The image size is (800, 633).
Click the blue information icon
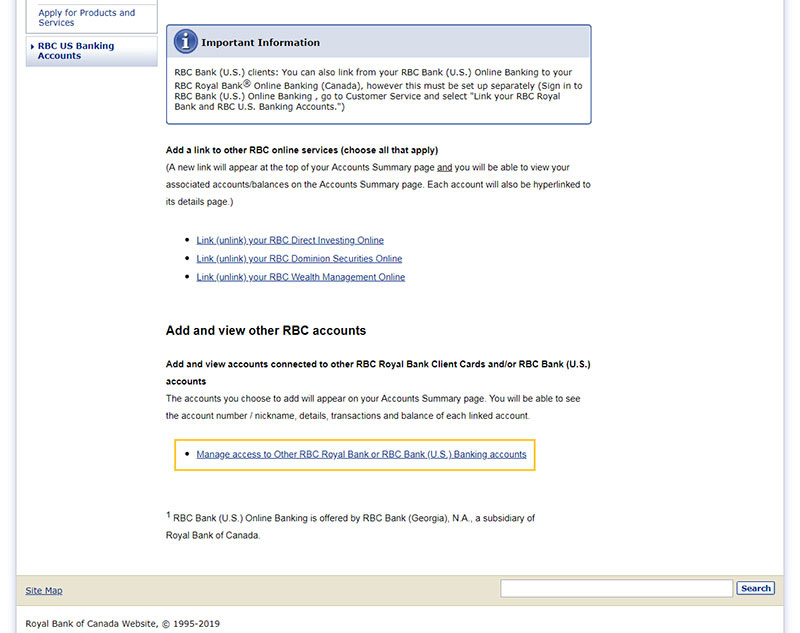click(185, 41)
